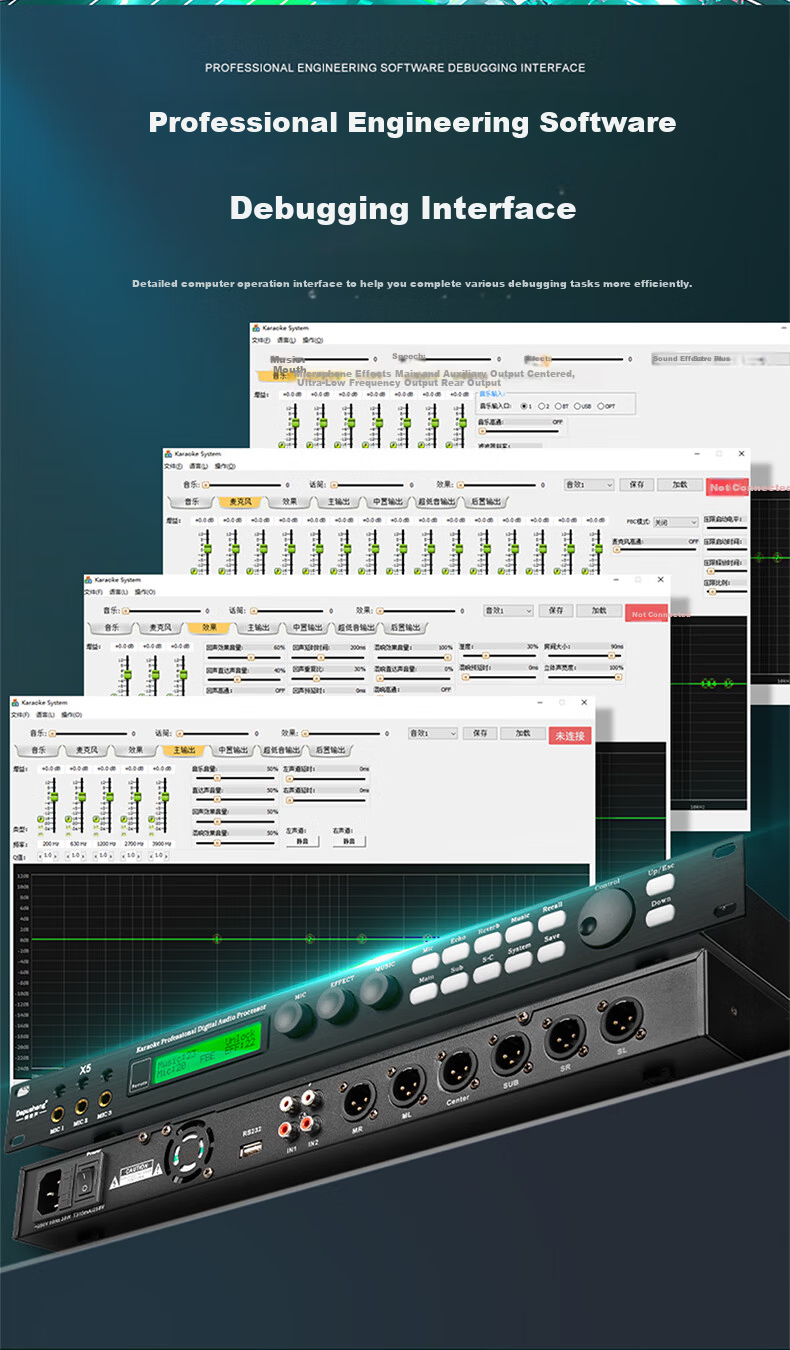
Task: Select music input radio option 1 in the rear window
Action: click(x=524, y=406)
